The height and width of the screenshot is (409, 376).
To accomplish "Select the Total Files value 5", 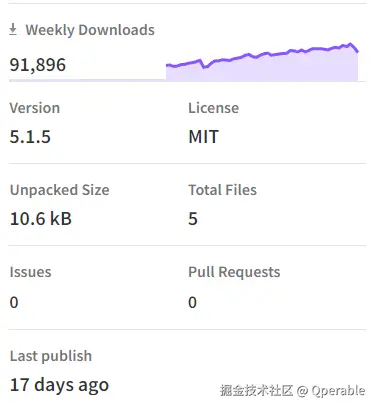I will pyautogui.click(x=193, y=219).
